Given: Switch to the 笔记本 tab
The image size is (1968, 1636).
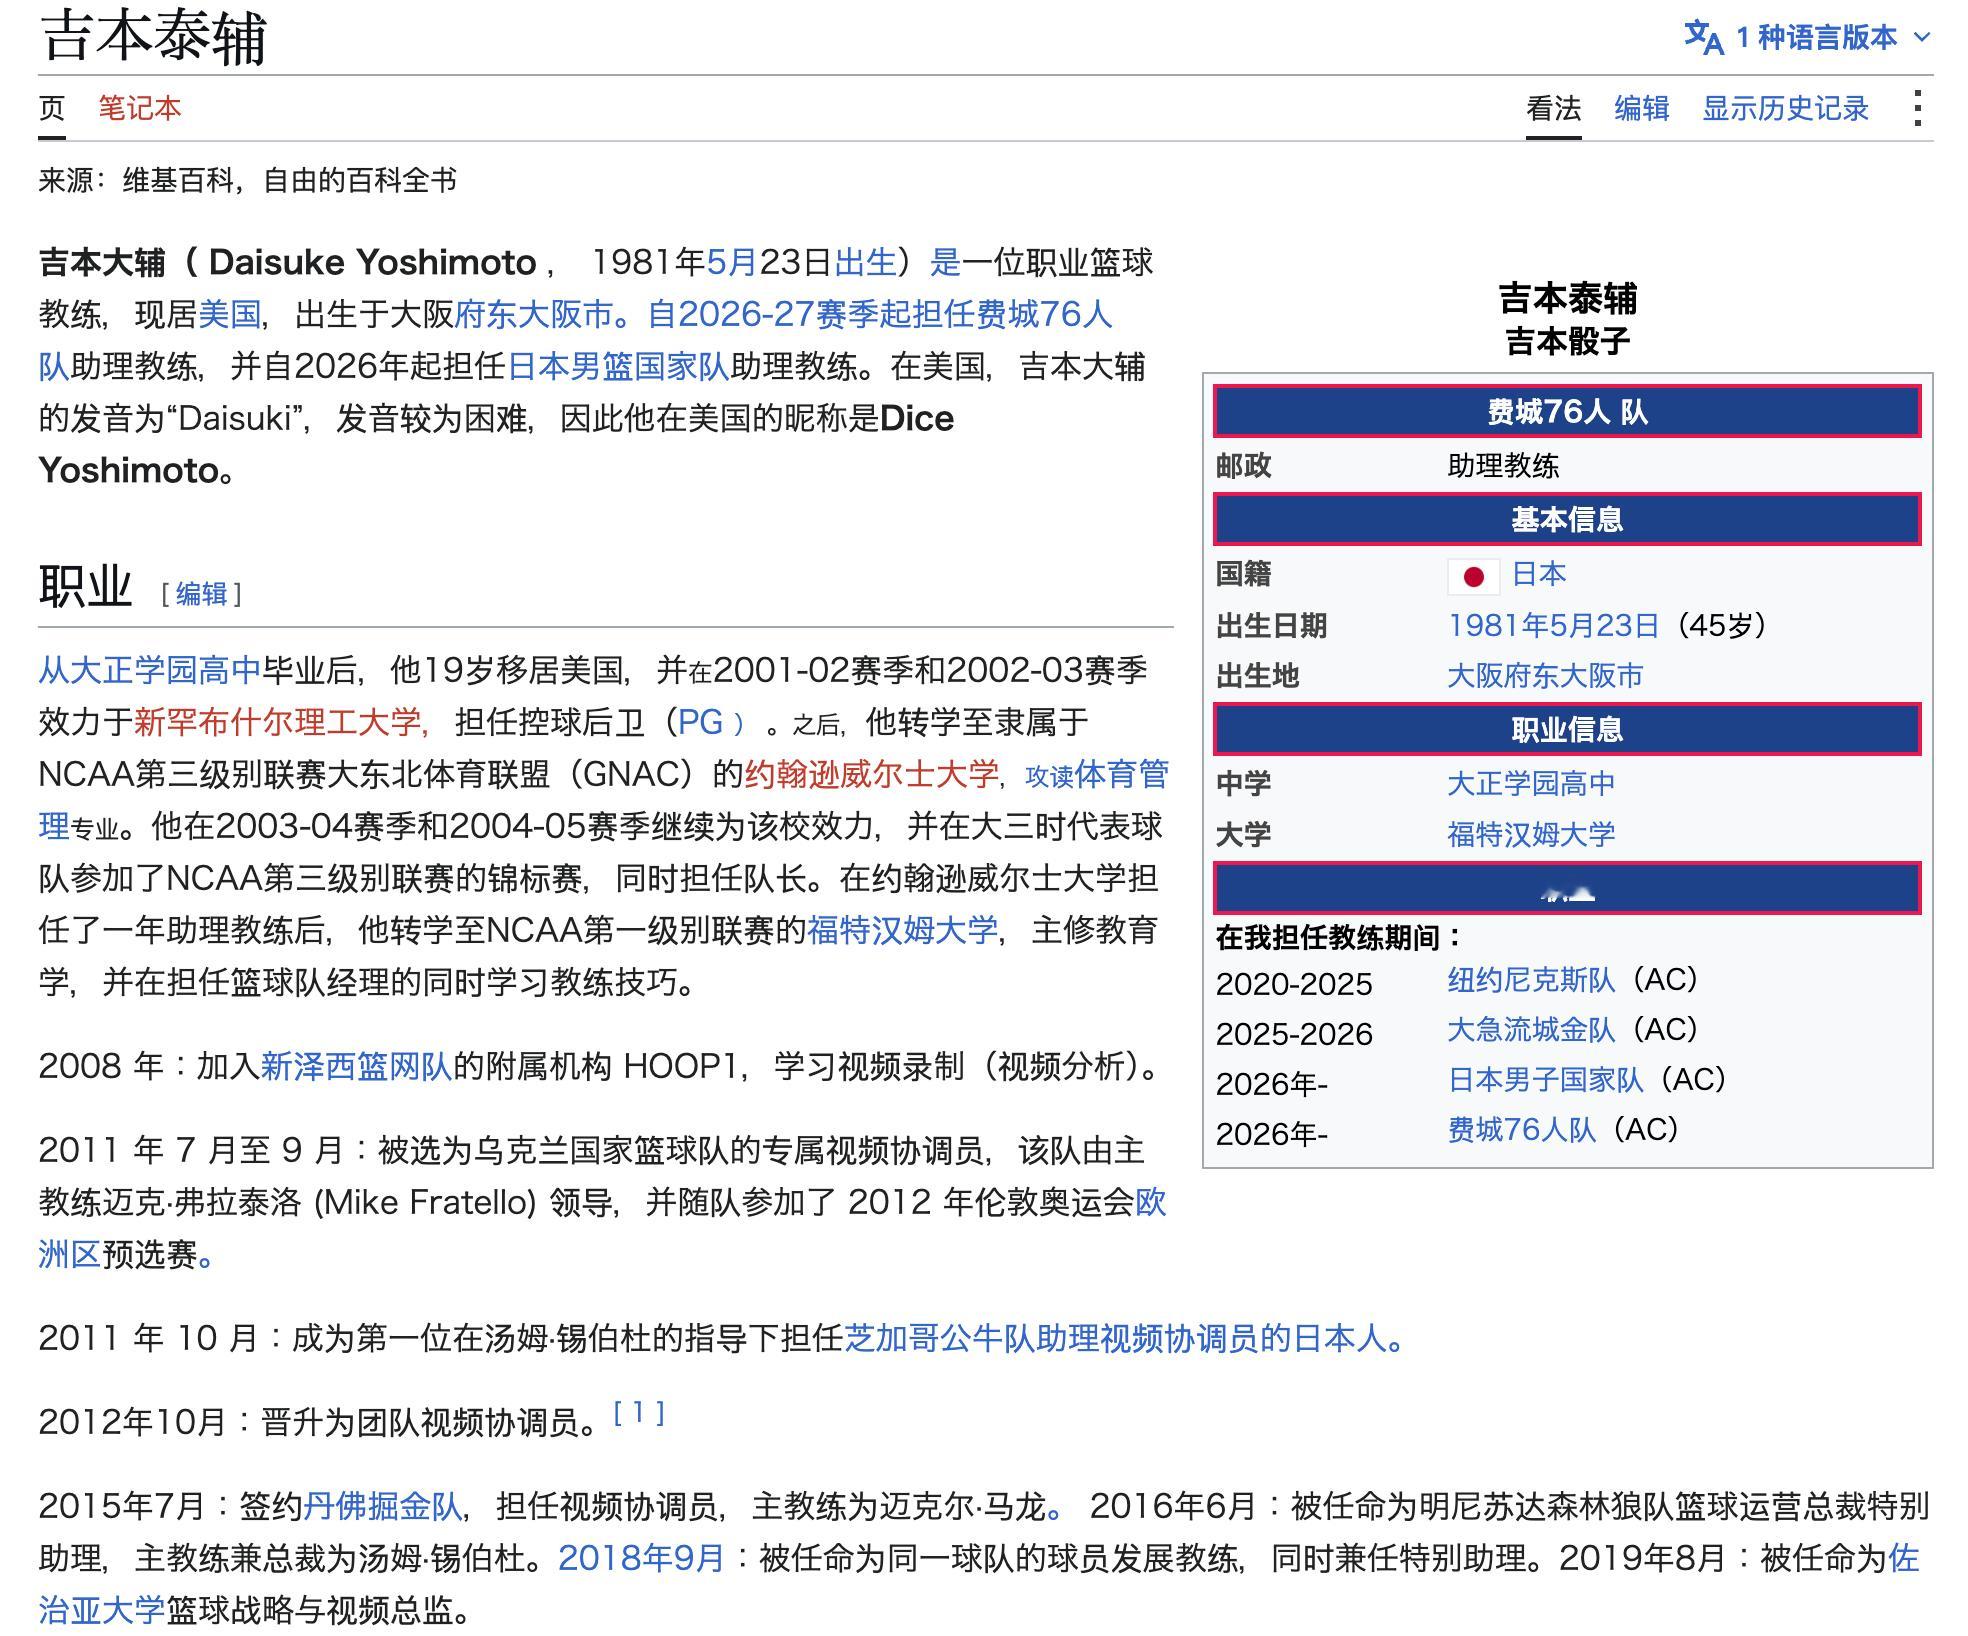Looking at the screenshot, I should pos(140,108).
